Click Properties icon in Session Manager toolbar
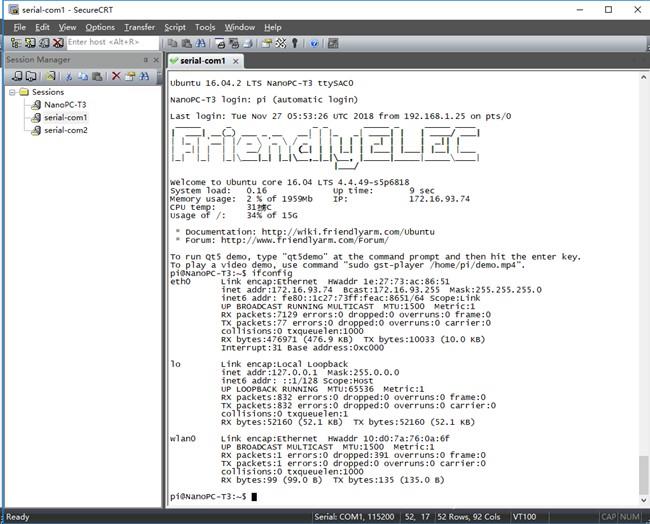The width and height of the screenshot is (650, 524). (130, 76)
